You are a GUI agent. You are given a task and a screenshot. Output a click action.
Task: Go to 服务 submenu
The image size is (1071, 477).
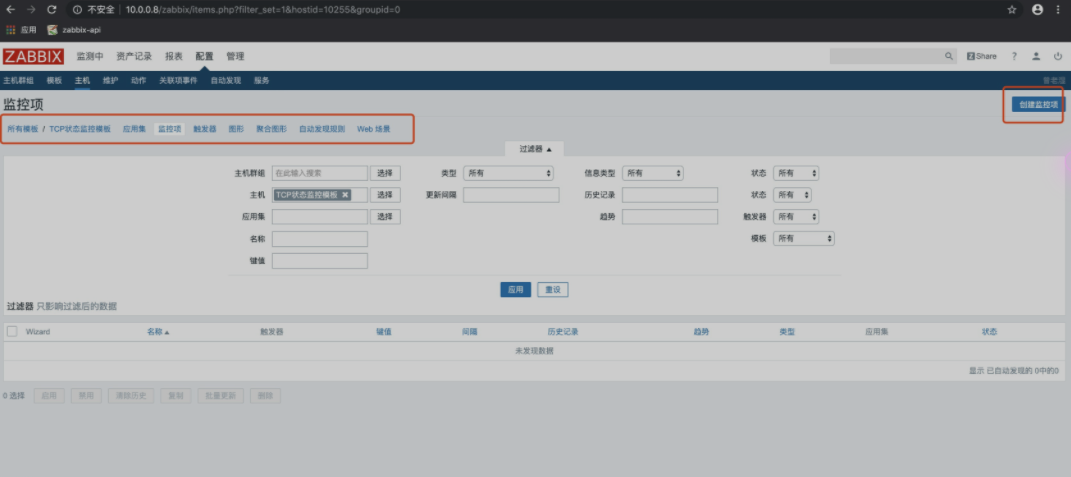click(x=262, y=80)
